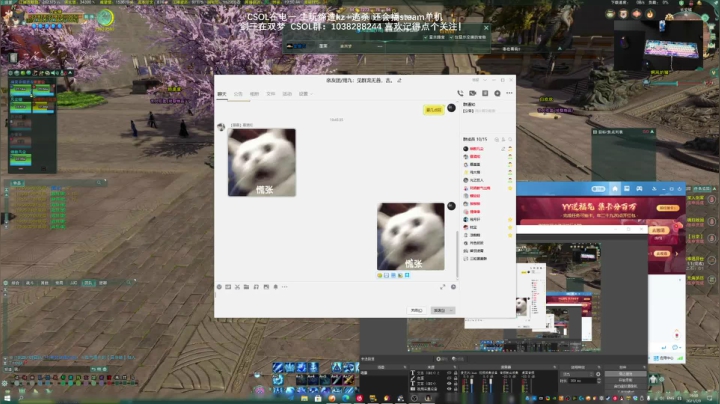Open the Settings tab dropdown in group chat

pyautogui.click(x=305, y=94)
